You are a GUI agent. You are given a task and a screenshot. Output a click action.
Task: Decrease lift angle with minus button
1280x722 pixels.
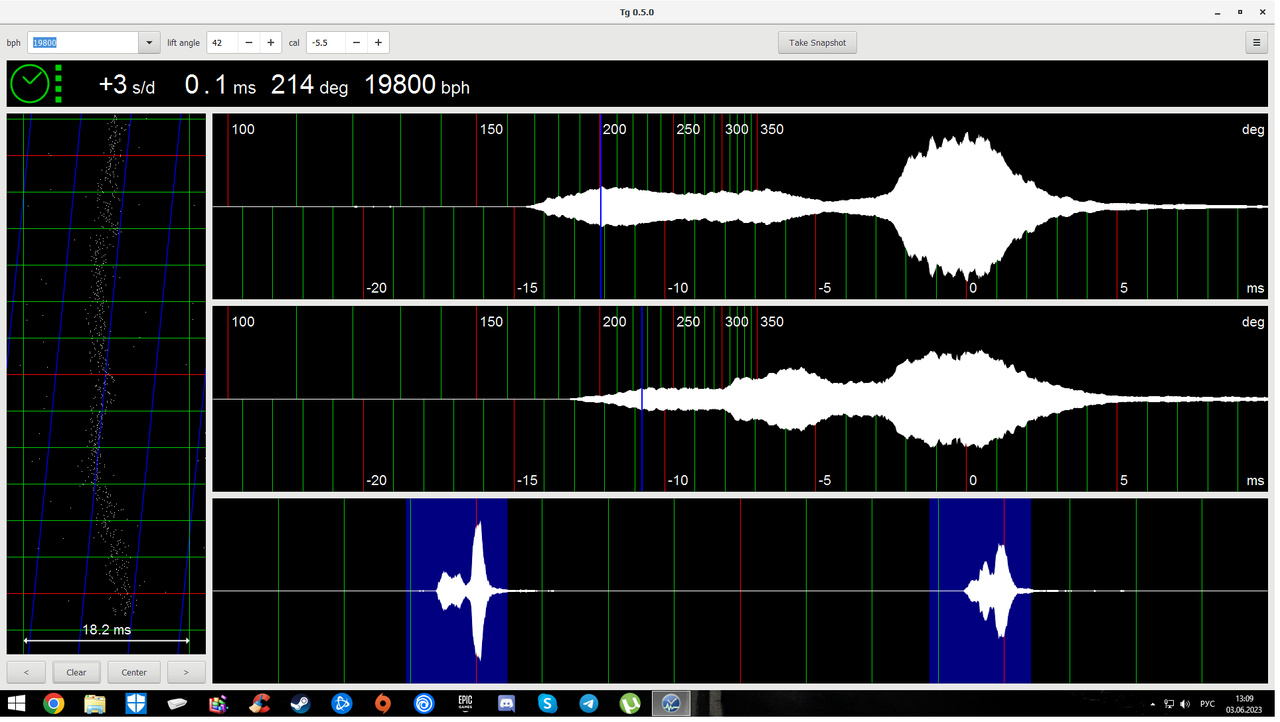coord(249,43)
